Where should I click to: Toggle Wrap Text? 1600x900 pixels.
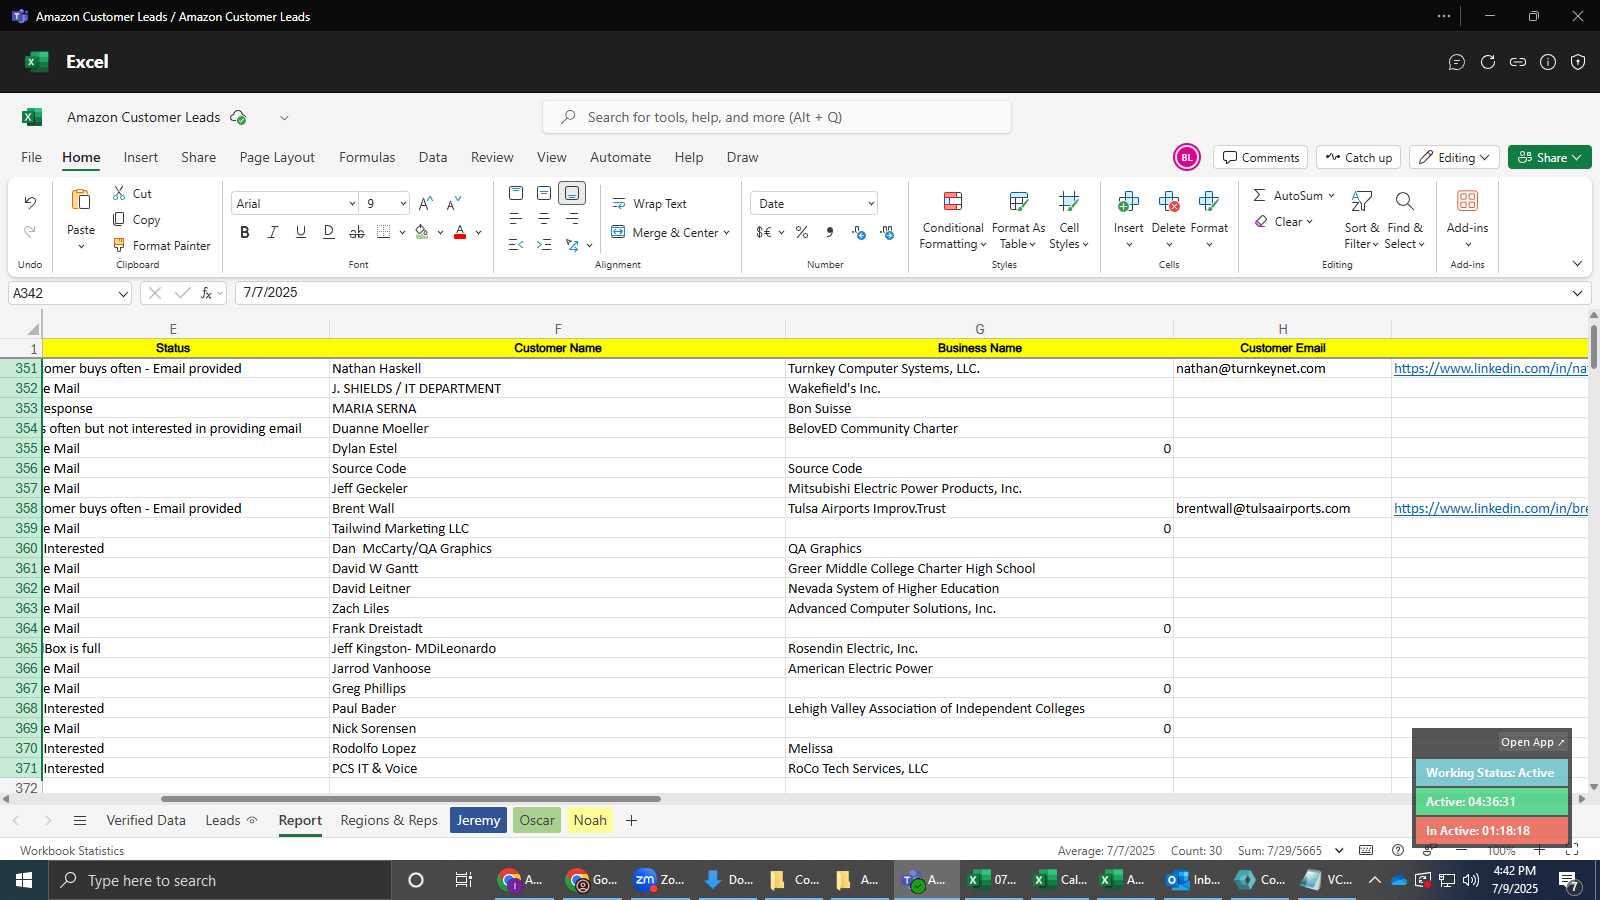point(649,203)
